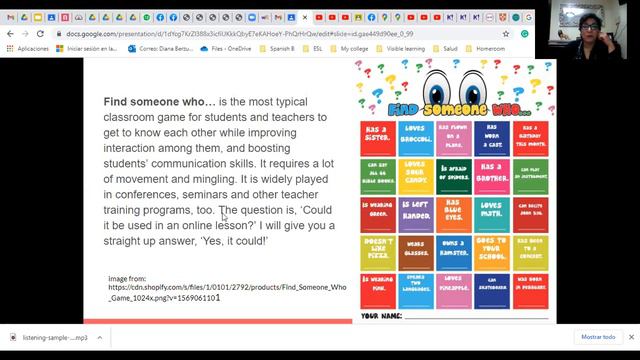Switch to the cloud icon tab
The image size is (640, 360).
tap(78, 18)
